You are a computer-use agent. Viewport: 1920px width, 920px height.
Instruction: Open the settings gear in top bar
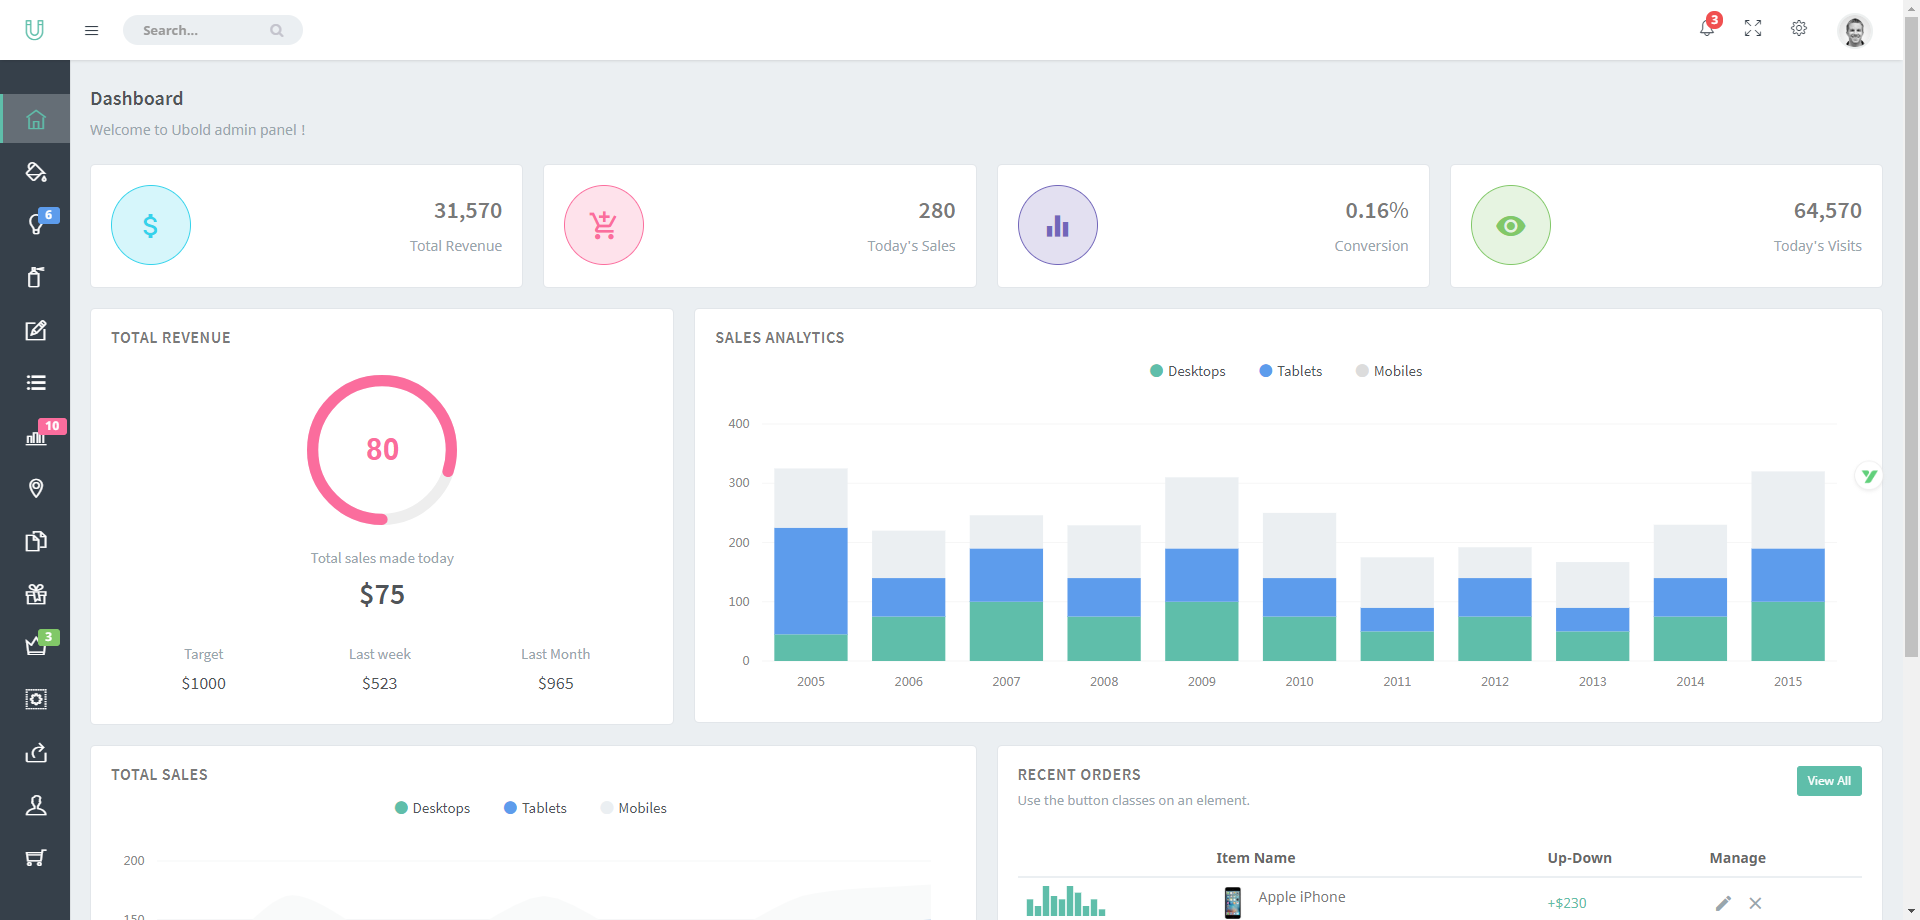(1799, 28)
